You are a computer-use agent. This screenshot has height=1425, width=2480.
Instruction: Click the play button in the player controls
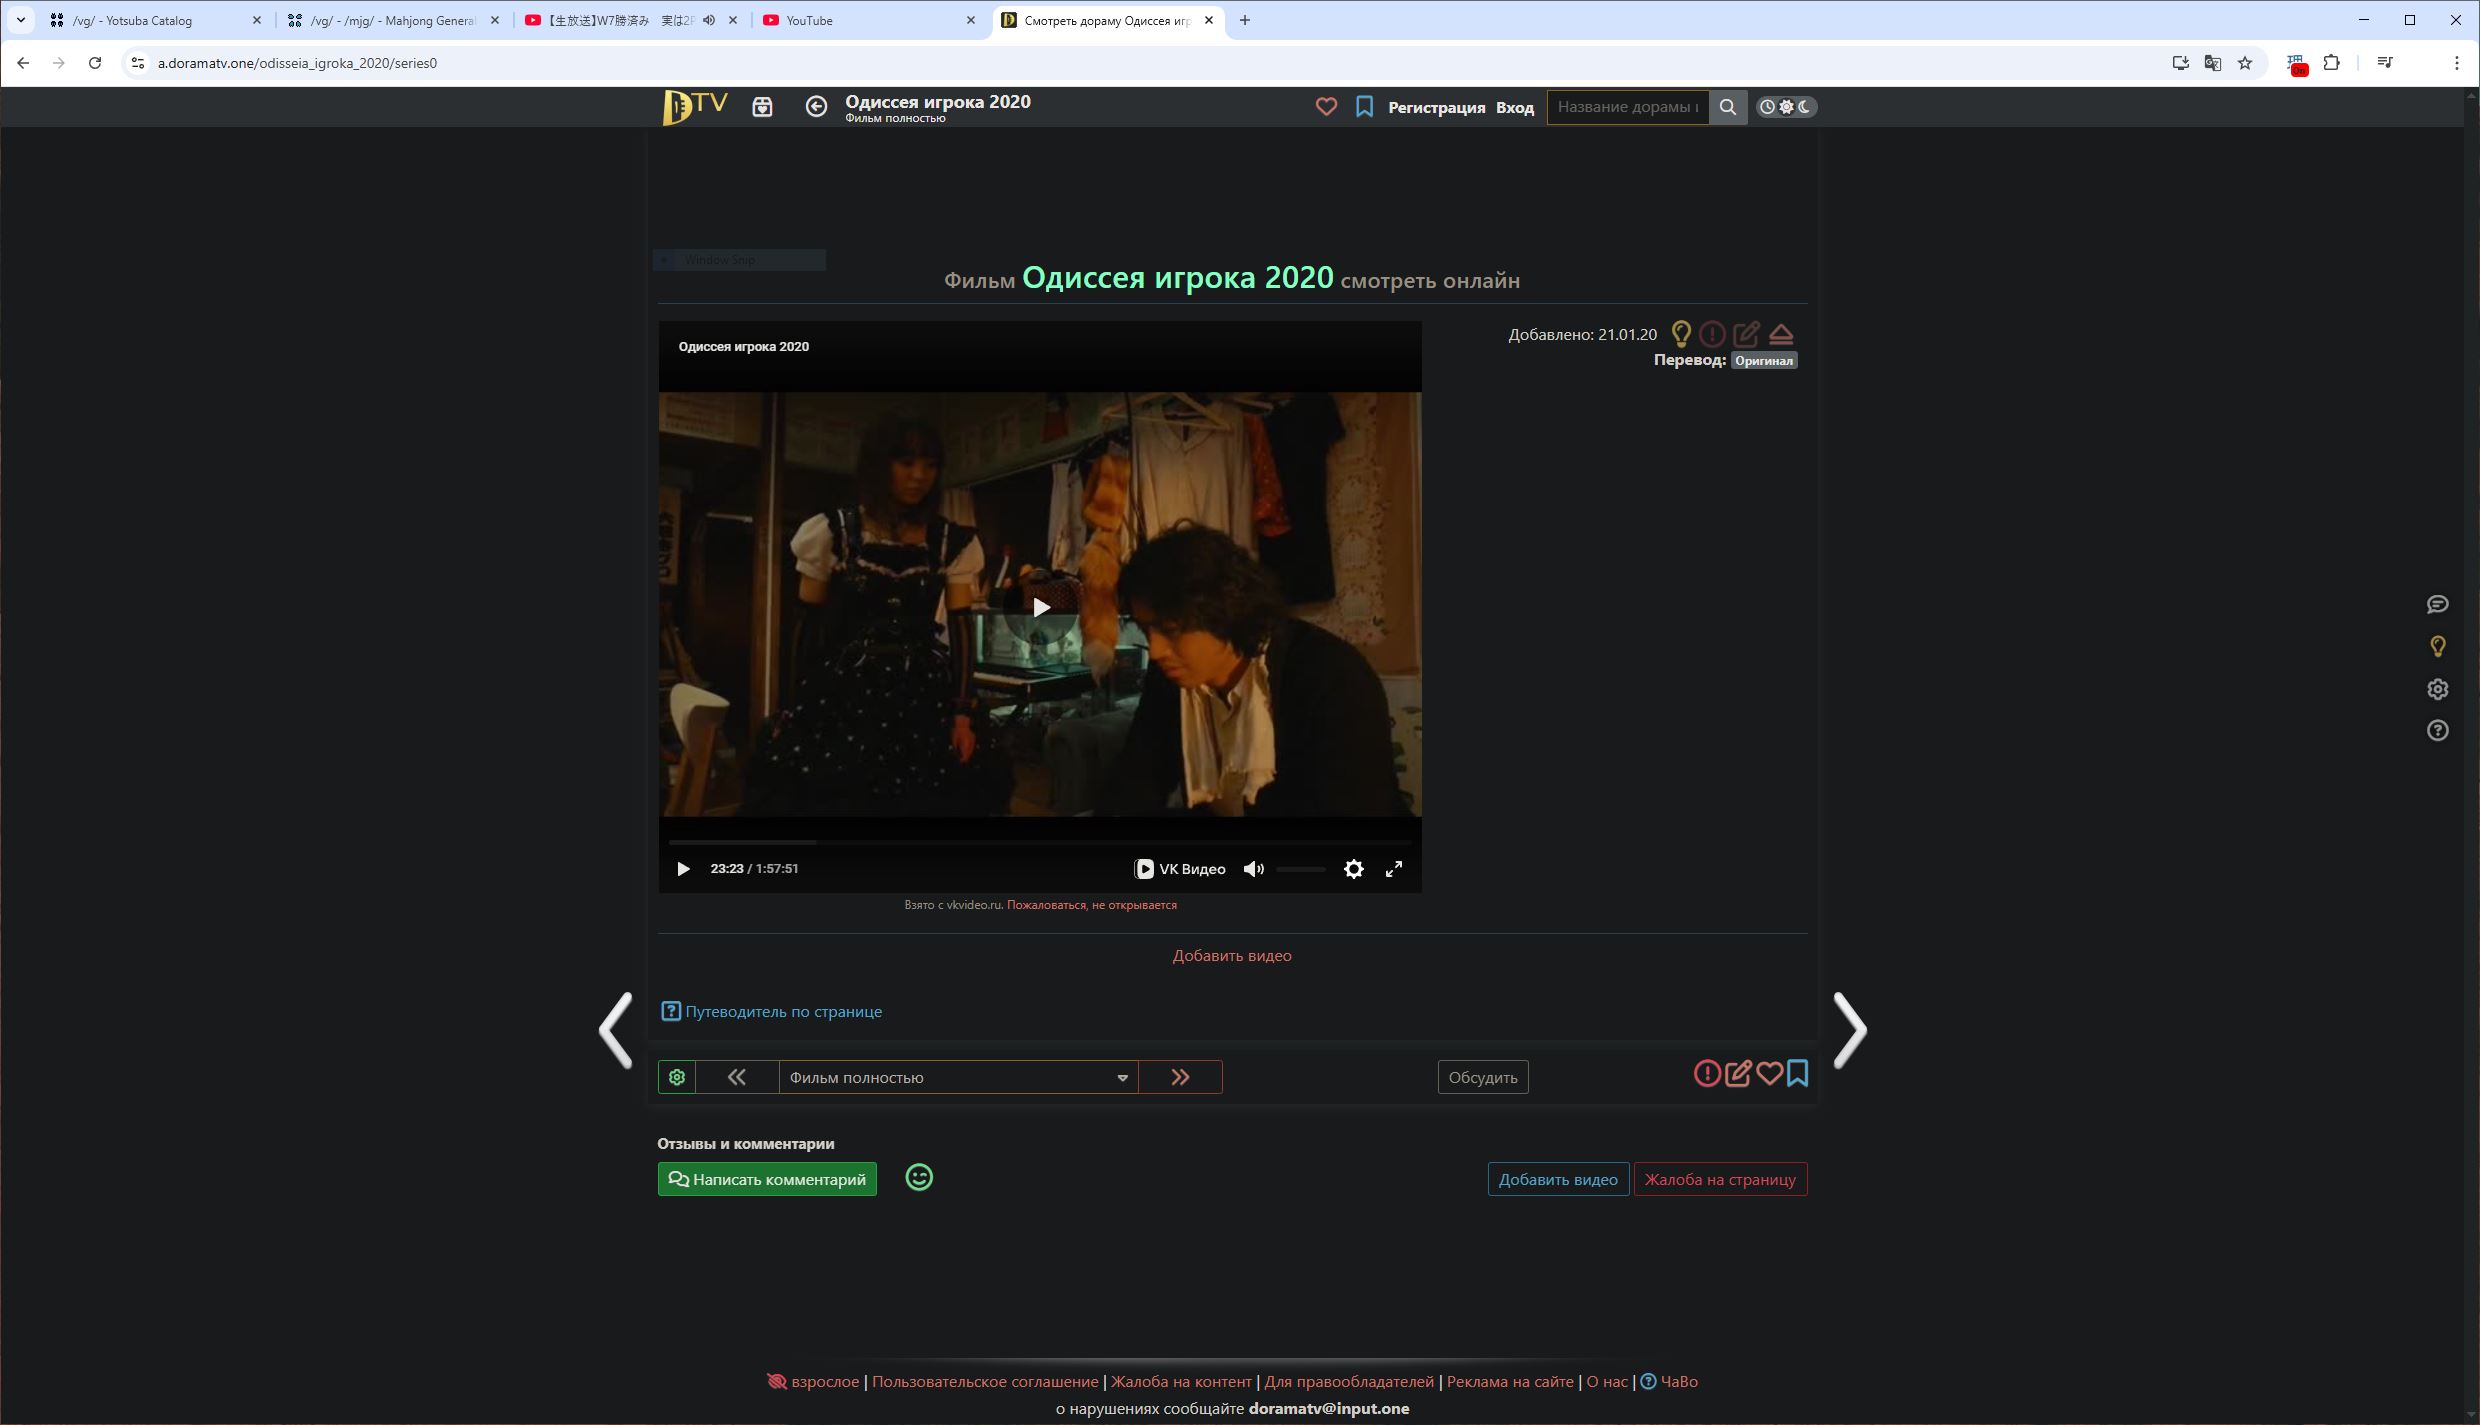(x=683, y=869)
